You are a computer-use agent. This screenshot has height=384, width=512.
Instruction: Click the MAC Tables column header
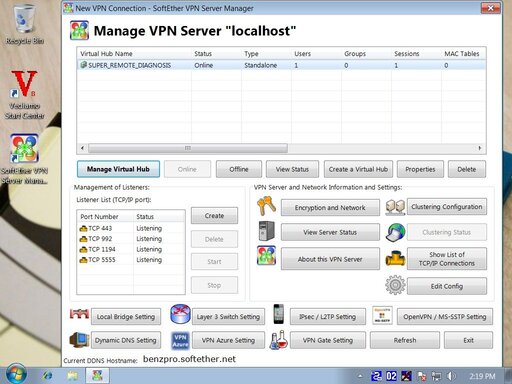pyautogui.click(x=463, y=53)
